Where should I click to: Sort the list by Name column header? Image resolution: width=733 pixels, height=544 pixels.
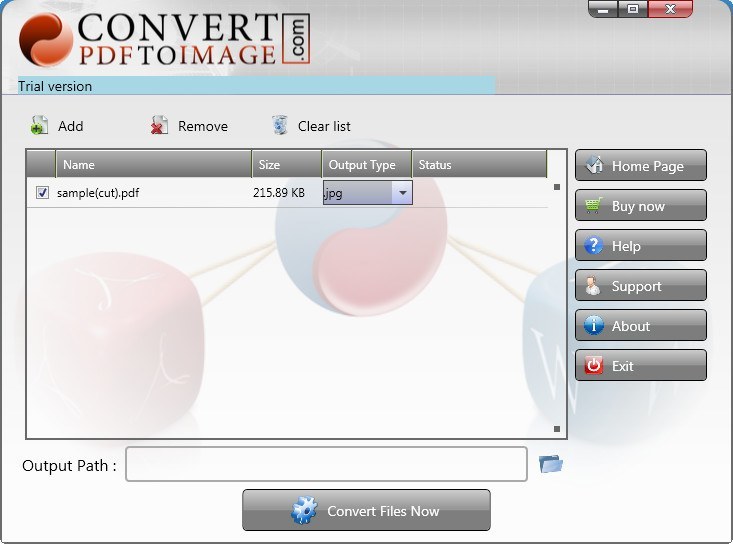pyautogui.click(x=153, y=165)
